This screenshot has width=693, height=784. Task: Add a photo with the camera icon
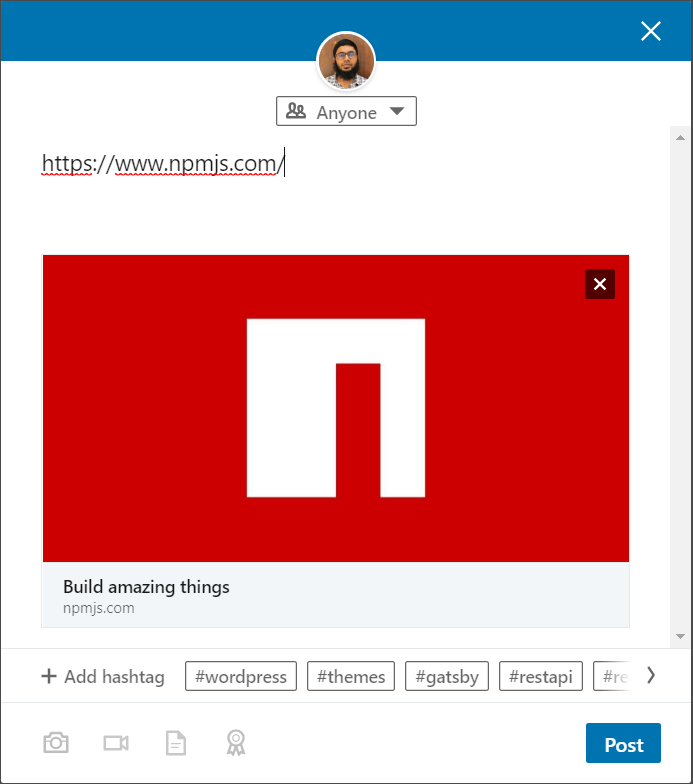click(x=56, y=743)
